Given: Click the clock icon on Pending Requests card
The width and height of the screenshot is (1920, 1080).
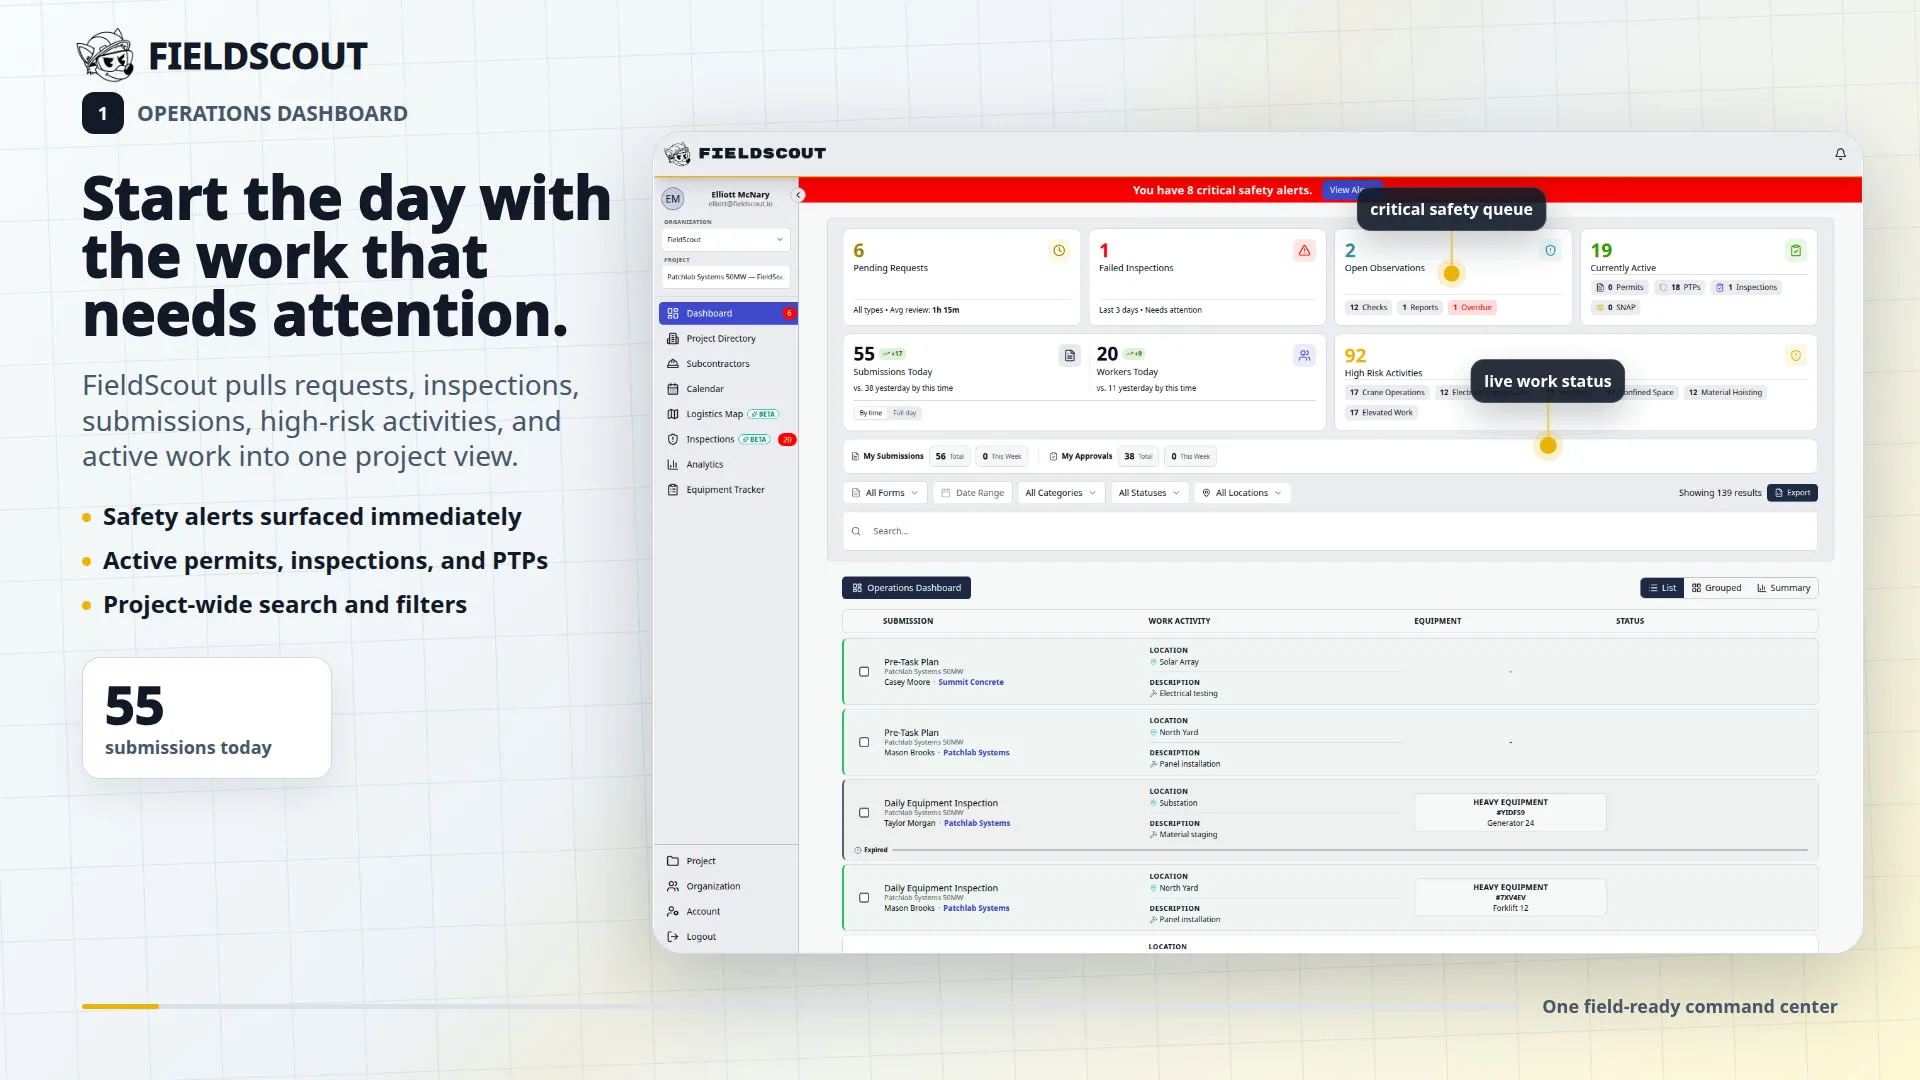Looking at the screenshot, I should point(1059,251).
